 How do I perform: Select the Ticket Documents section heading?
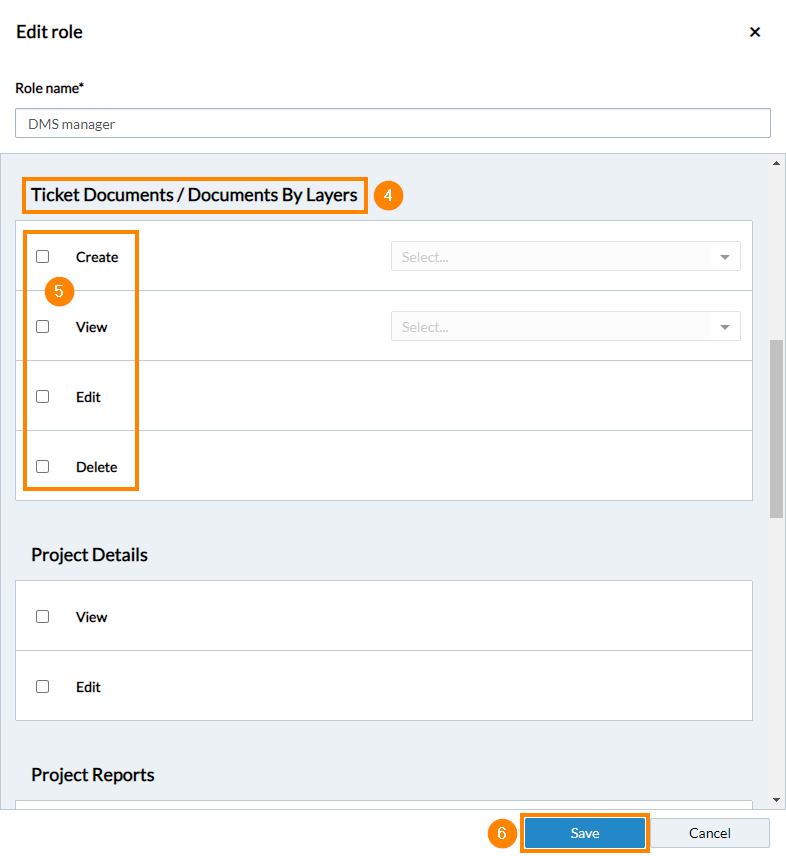click(x=194, y=195)
